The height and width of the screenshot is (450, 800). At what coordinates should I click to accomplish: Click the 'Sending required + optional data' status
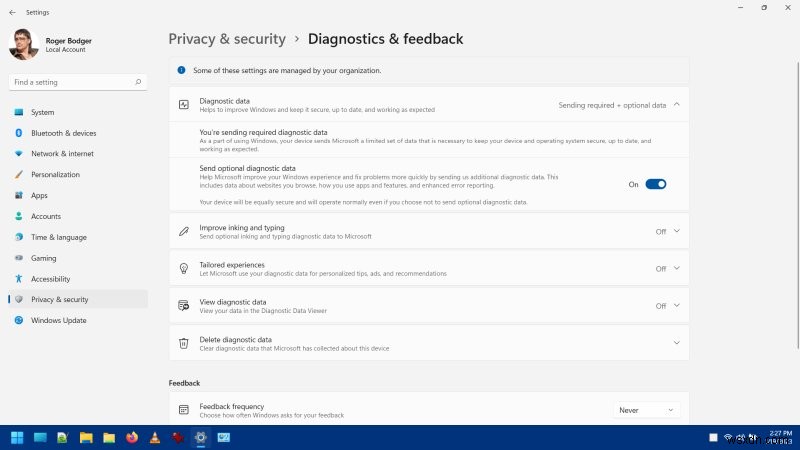612,105
